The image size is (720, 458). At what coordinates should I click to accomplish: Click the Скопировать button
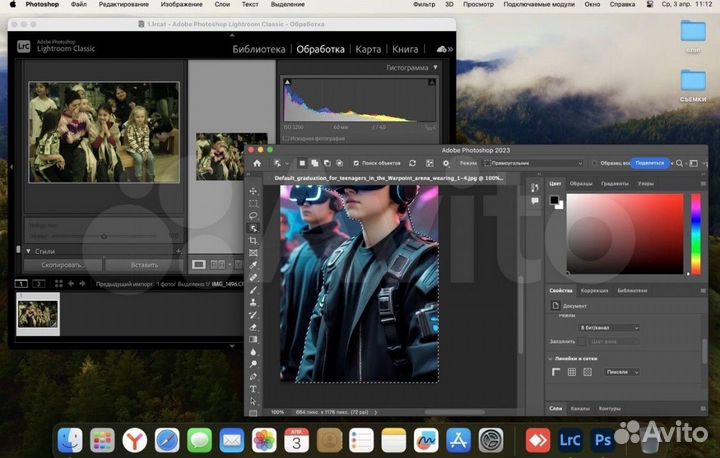coord(63,264)
